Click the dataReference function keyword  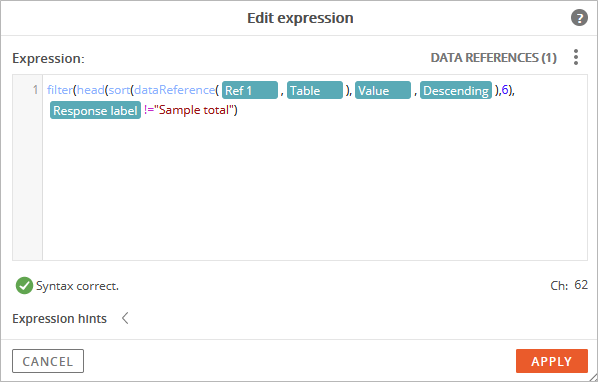175,90
